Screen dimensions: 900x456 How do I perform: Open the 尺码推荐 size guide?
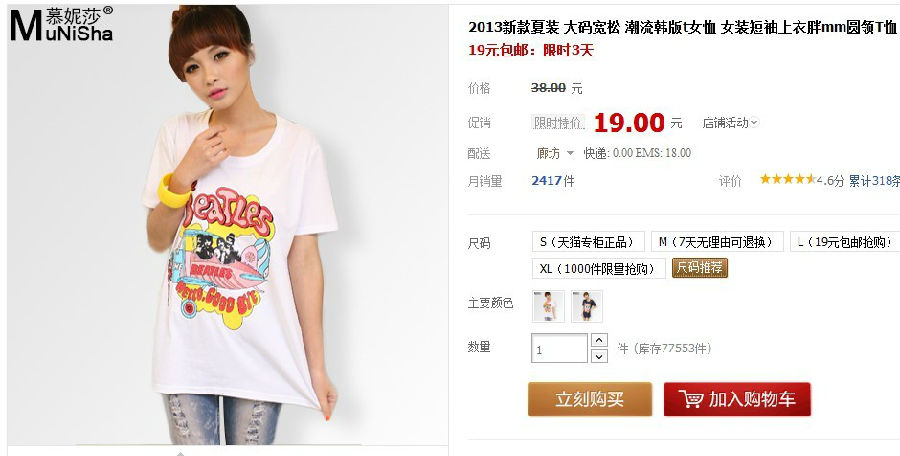[700, 268]
